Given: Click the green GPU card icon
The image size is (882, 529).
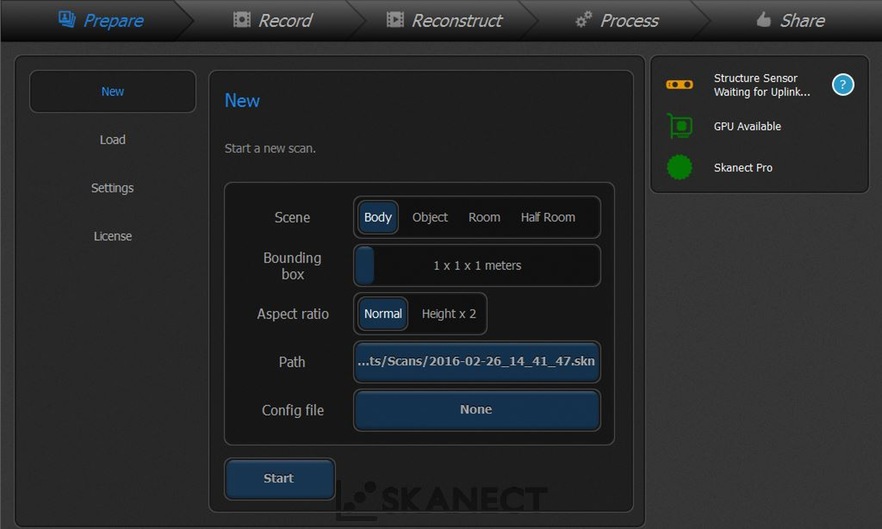Looking at the screenshot, I should [x=680, y=126].
